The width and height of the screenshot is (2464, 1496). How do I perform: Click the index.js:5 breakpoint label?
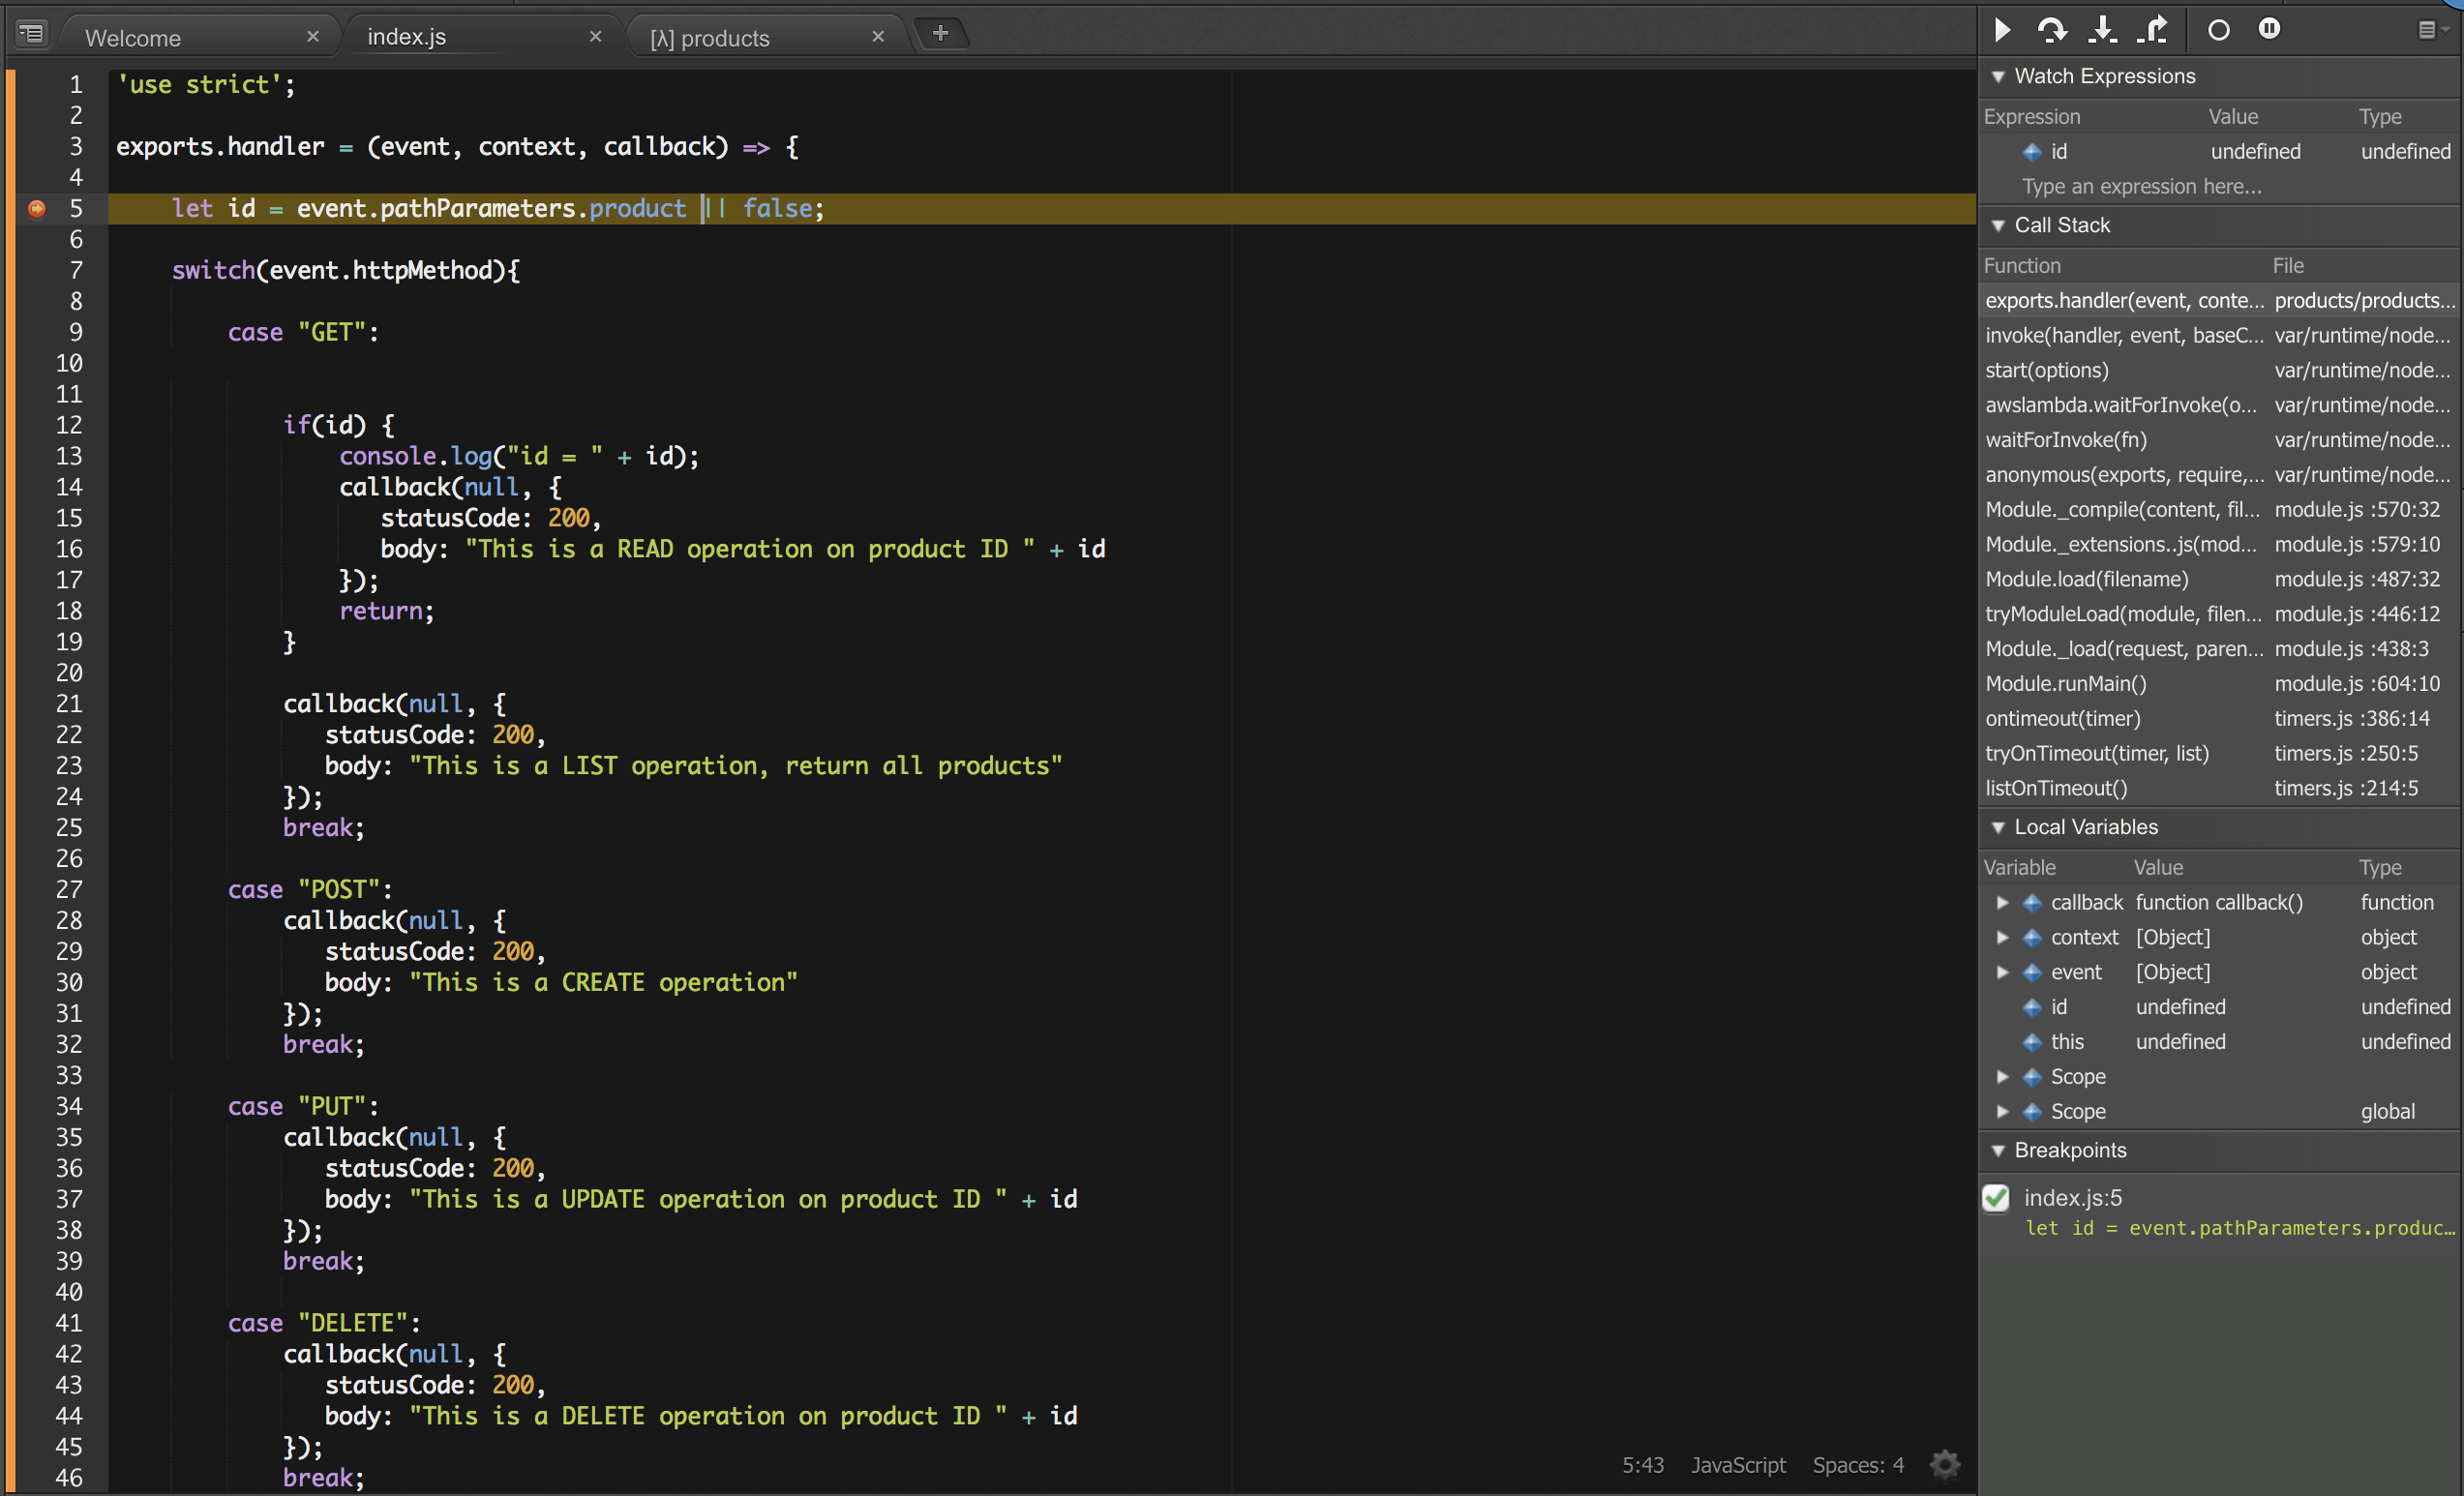point(2073,1198)
